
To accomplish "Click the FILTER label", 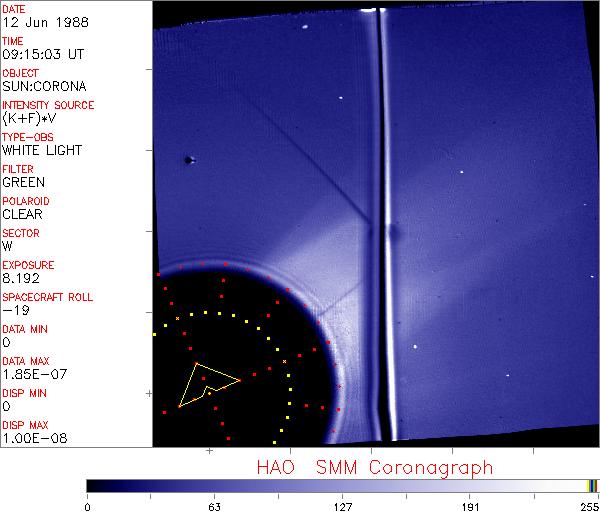I will tap(18, 169).
